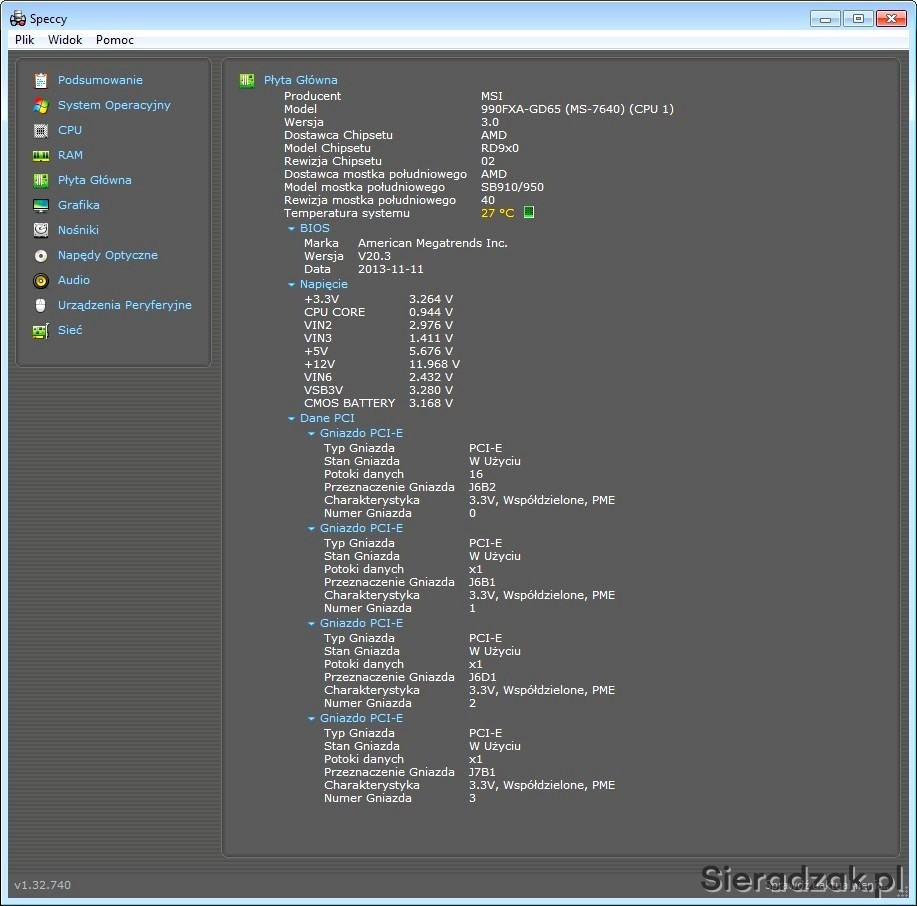Click the BIOS date 2013-11-11
This screenshot has height=906, width=917.
tap(391, 269)
